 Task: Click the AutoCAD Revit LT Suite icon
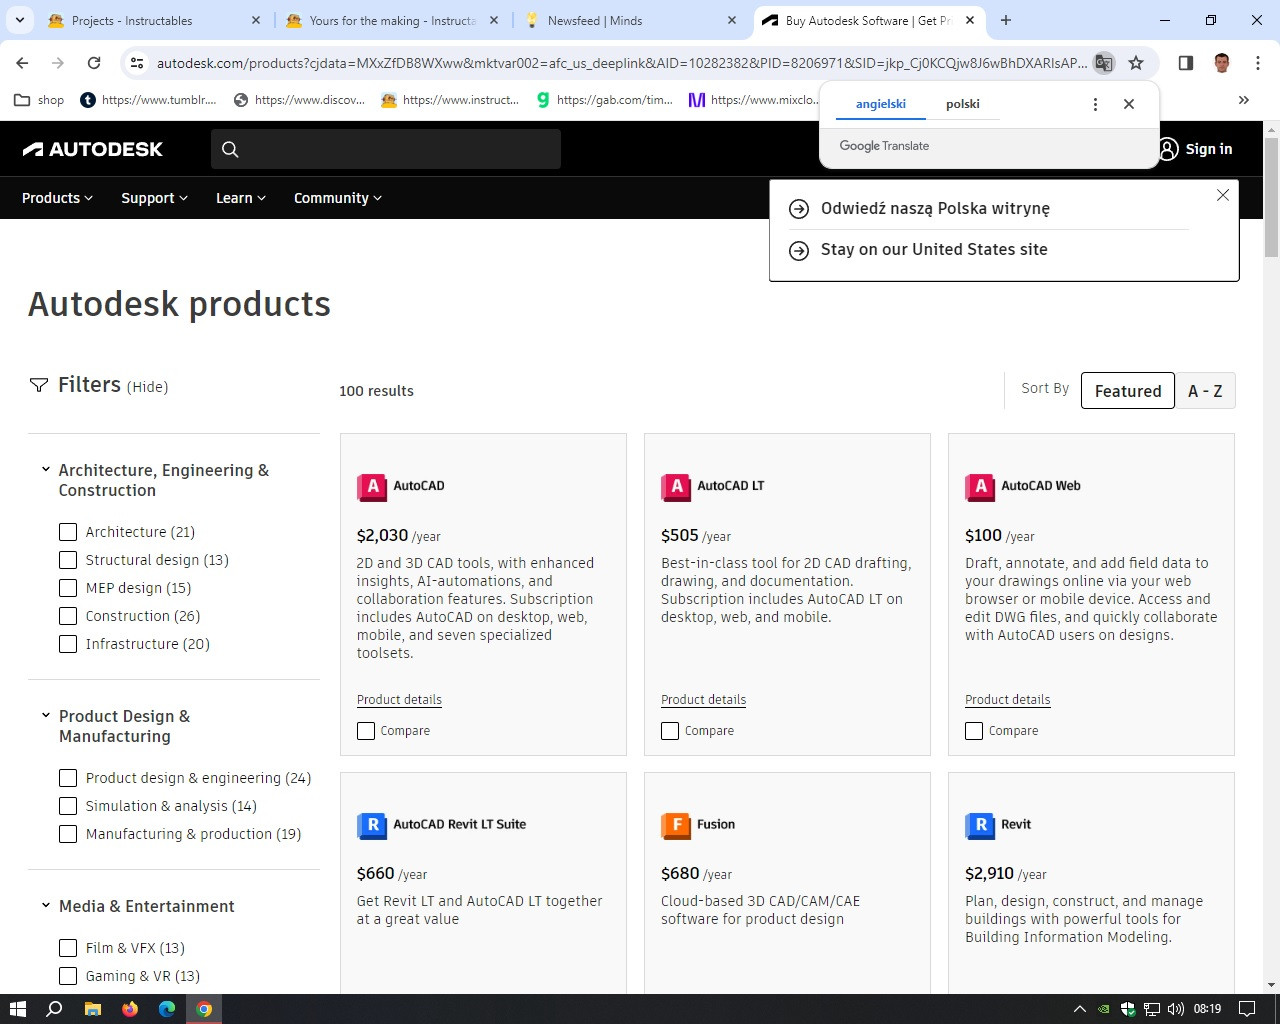click(x=372, y=825)
